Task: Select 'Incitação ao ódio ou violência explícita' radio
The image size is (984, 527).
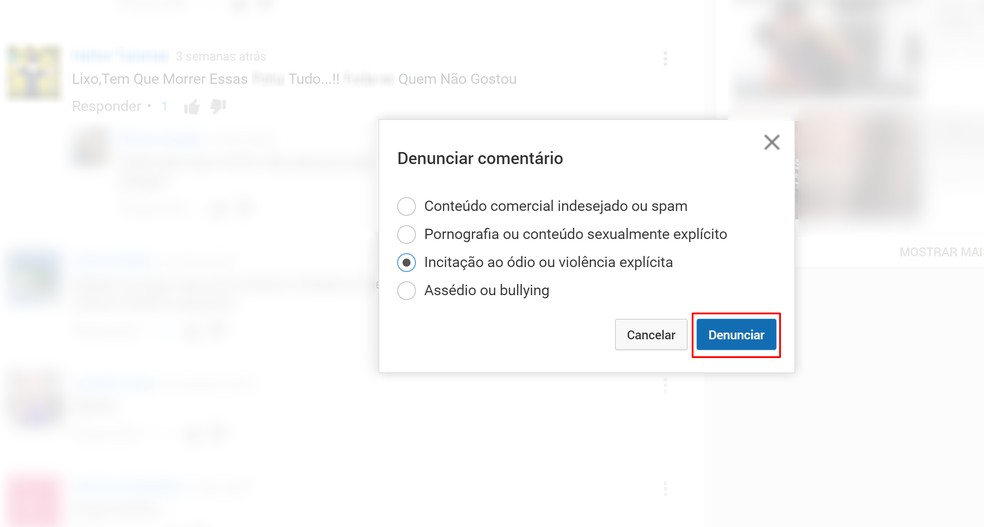Action: point(407,262)
